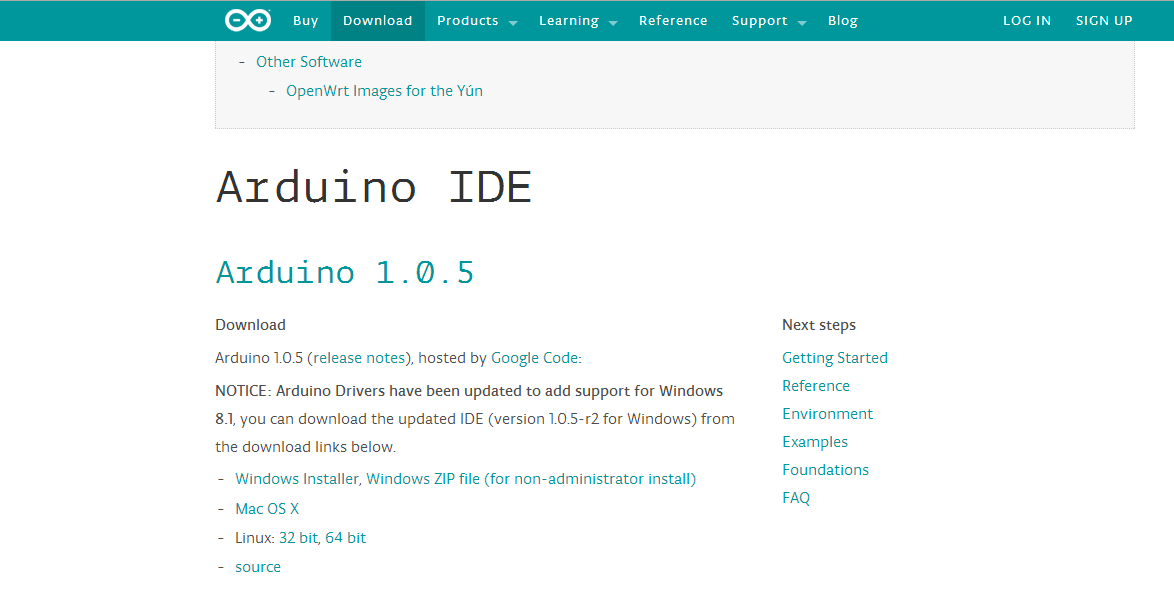Click the Next steps label
This screenshot has width=1174, height=596.
819,325
